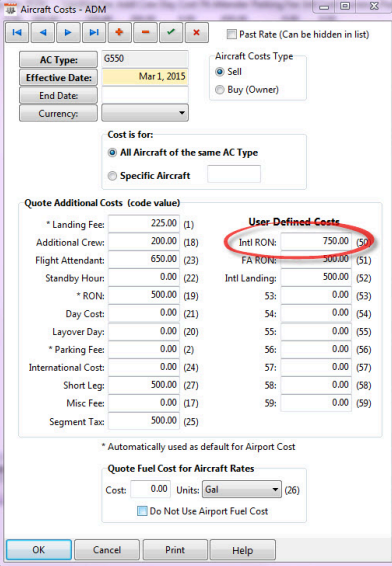Edit user defined cost 53 field

tap(316, 295)
